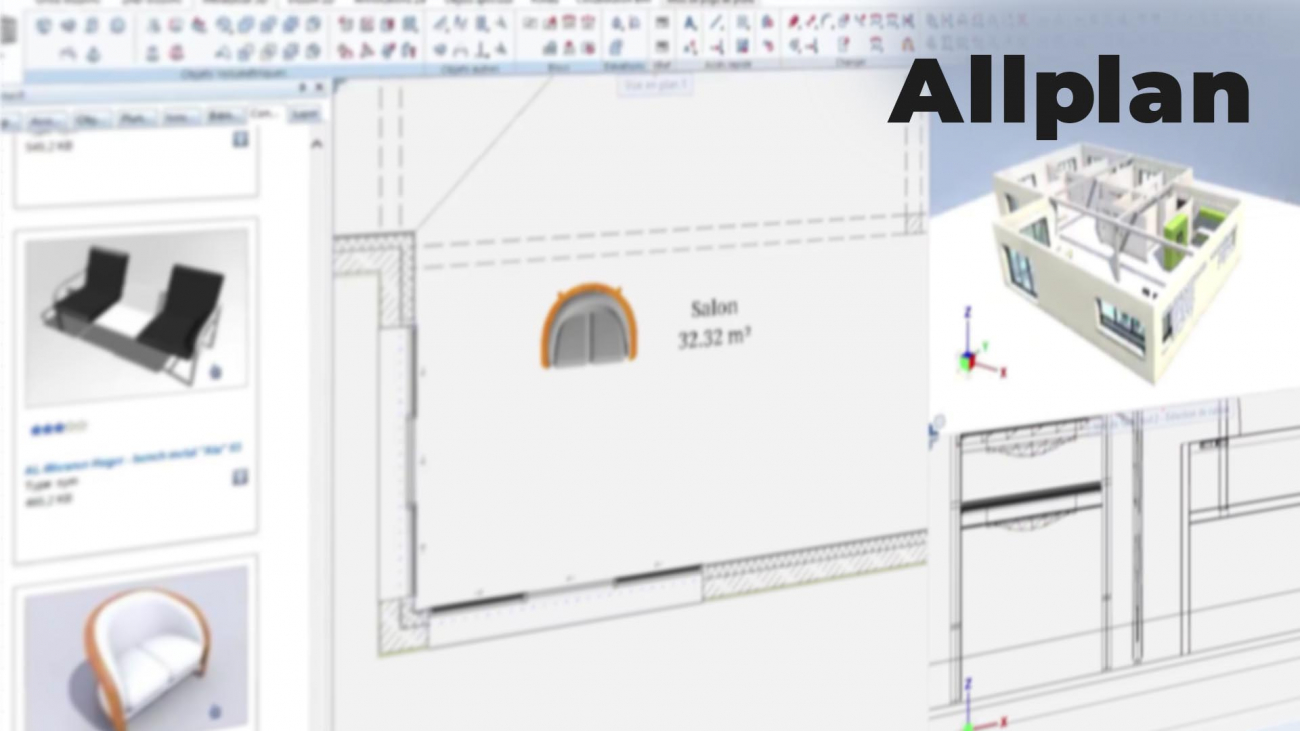
Task: Select the sofa symbol in Salon room
Action: coord(590,325)
